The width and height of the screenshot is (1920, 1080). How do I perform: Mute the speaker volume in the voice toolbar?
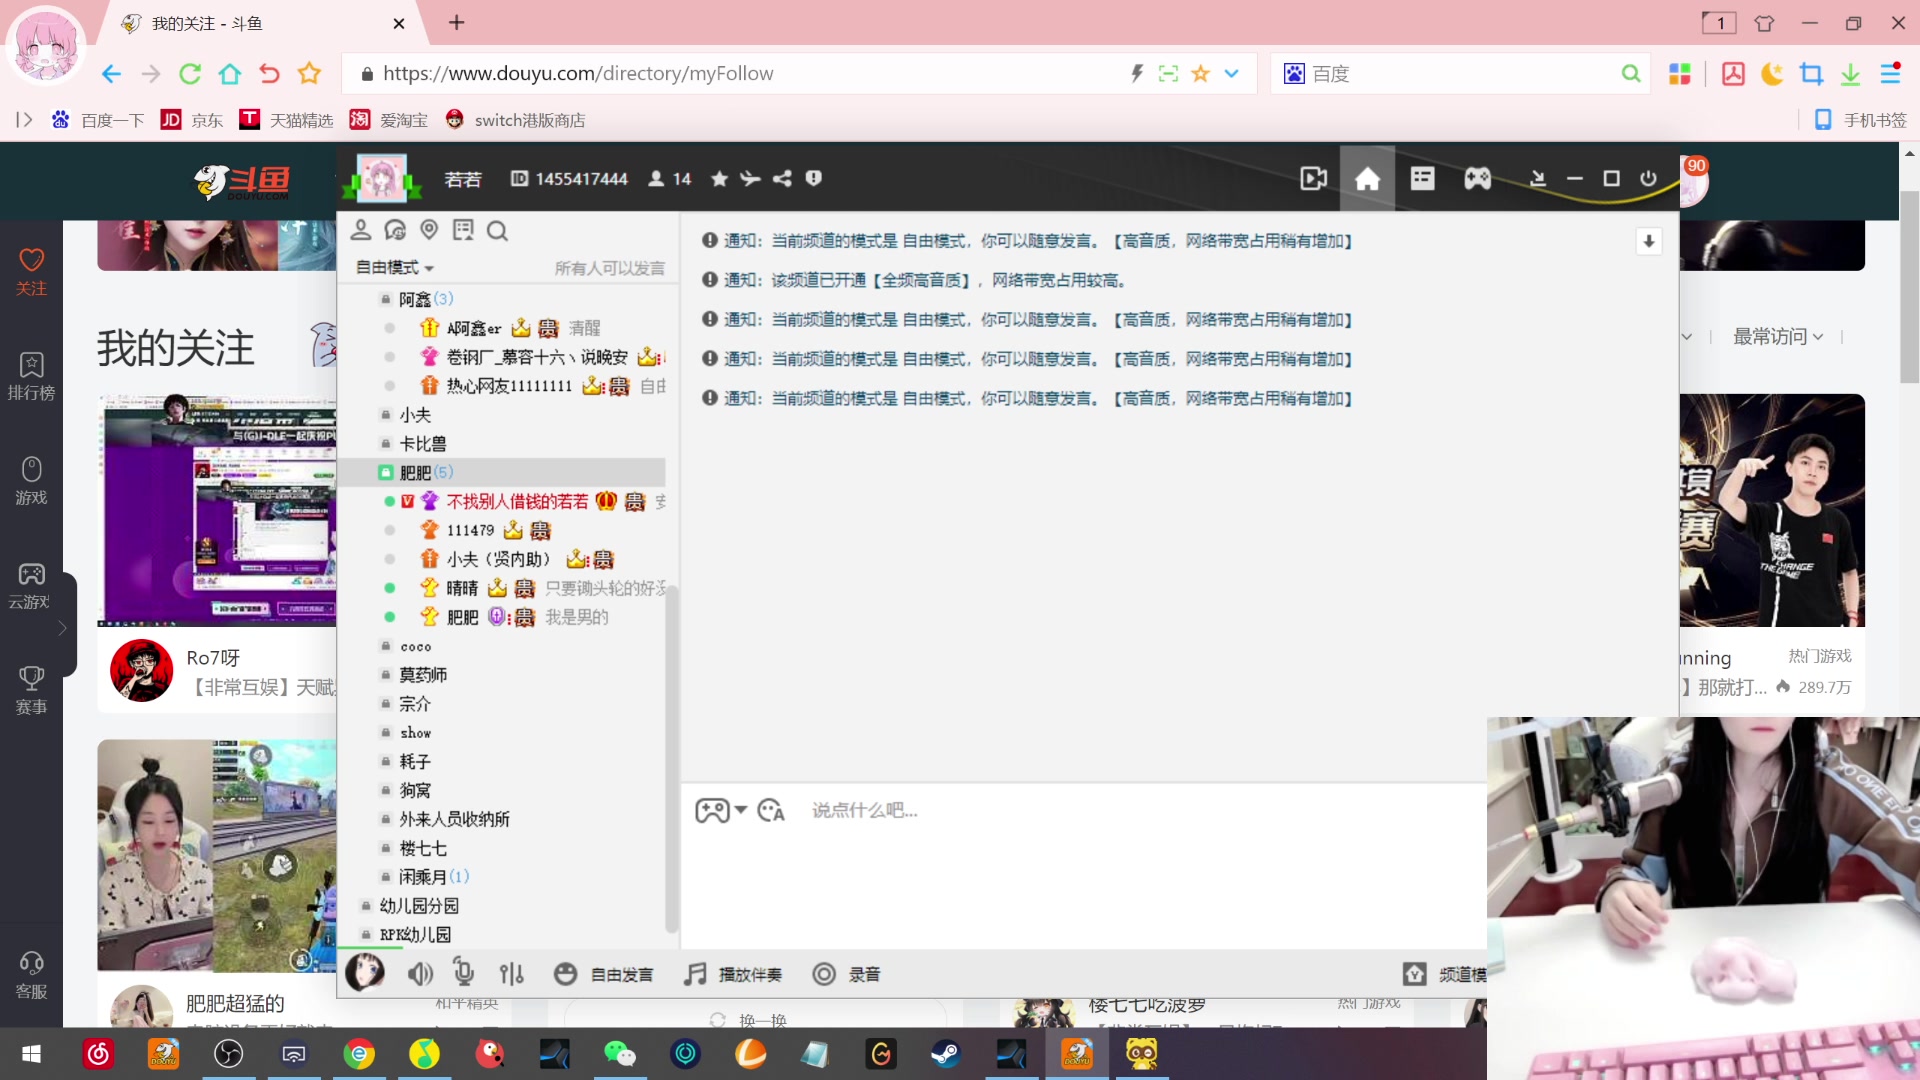click(420, 973)
